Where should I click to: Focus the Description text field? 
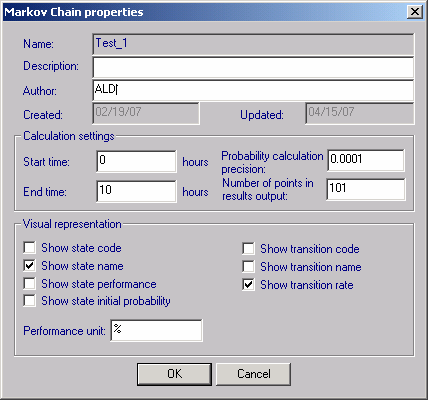pos(253,67)
